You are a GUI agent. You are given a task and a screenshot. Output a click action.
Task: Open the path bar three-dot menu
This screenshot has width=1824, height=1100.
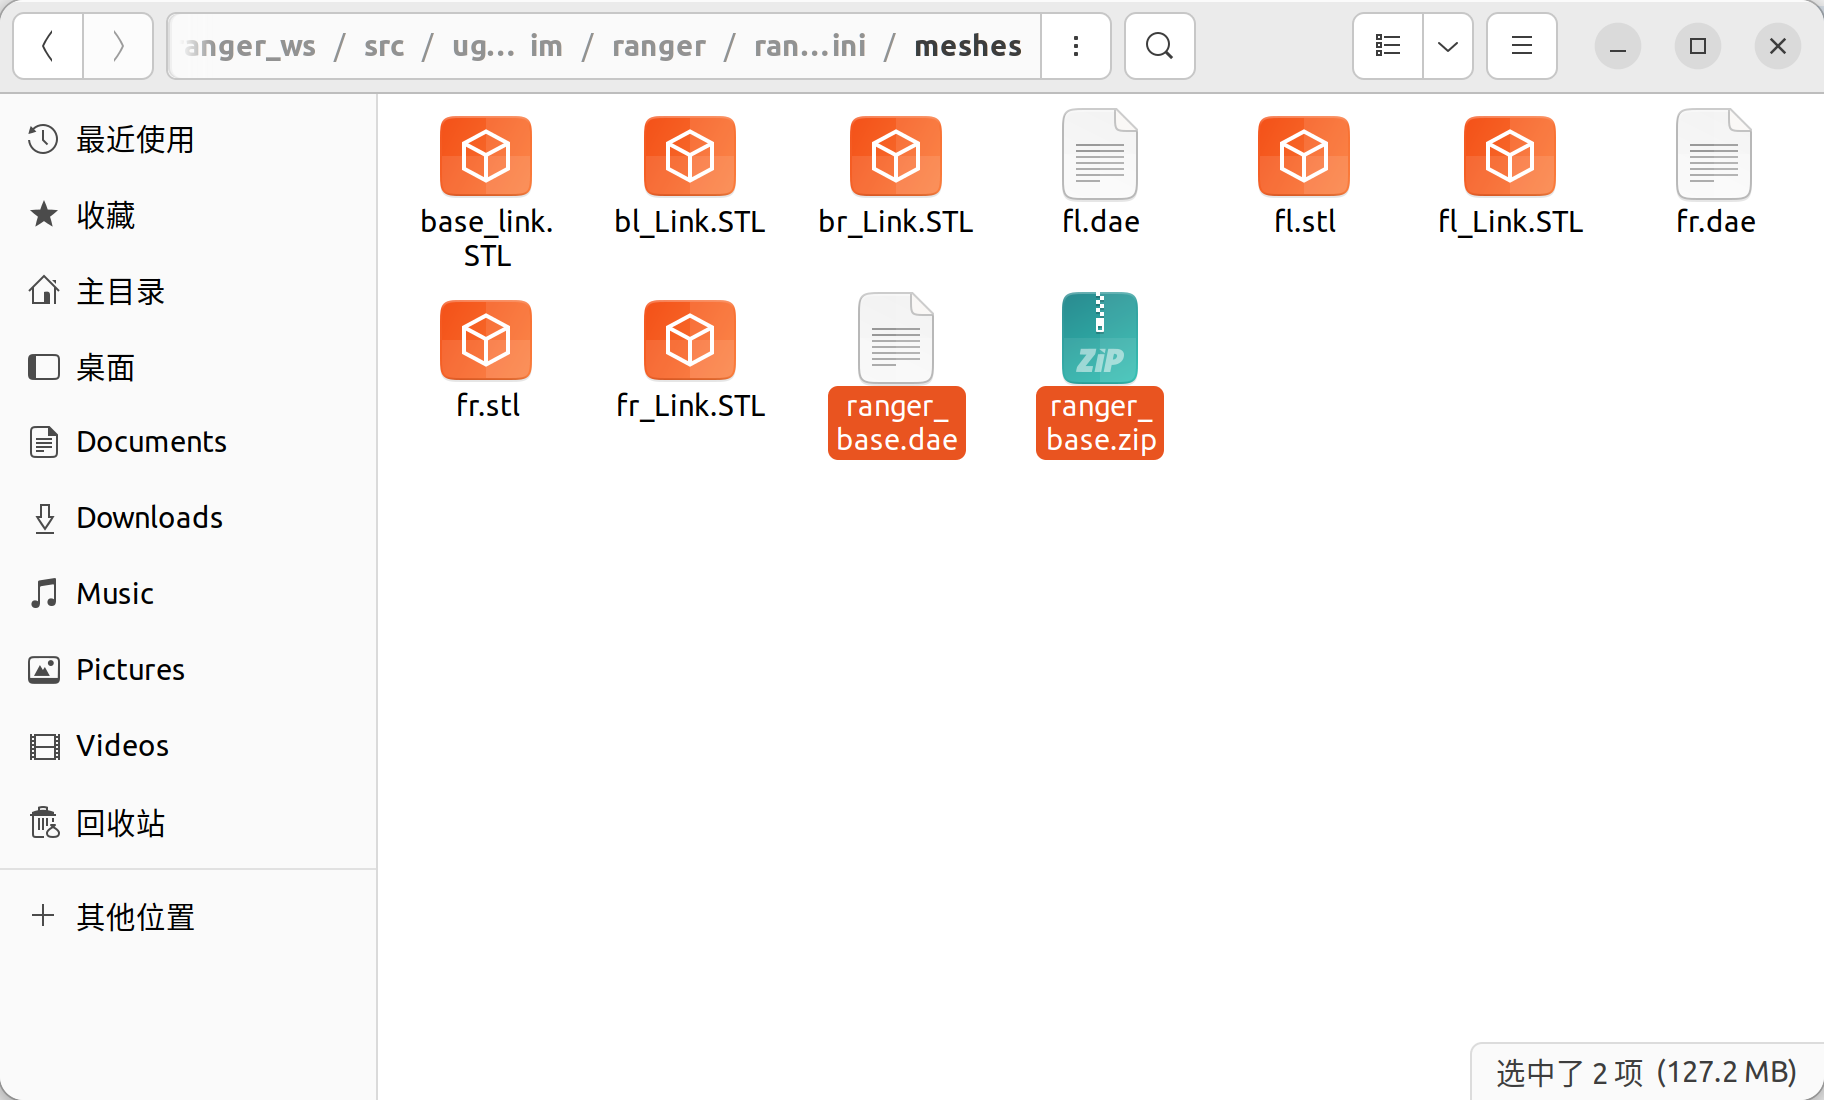tap(1076, 46)
